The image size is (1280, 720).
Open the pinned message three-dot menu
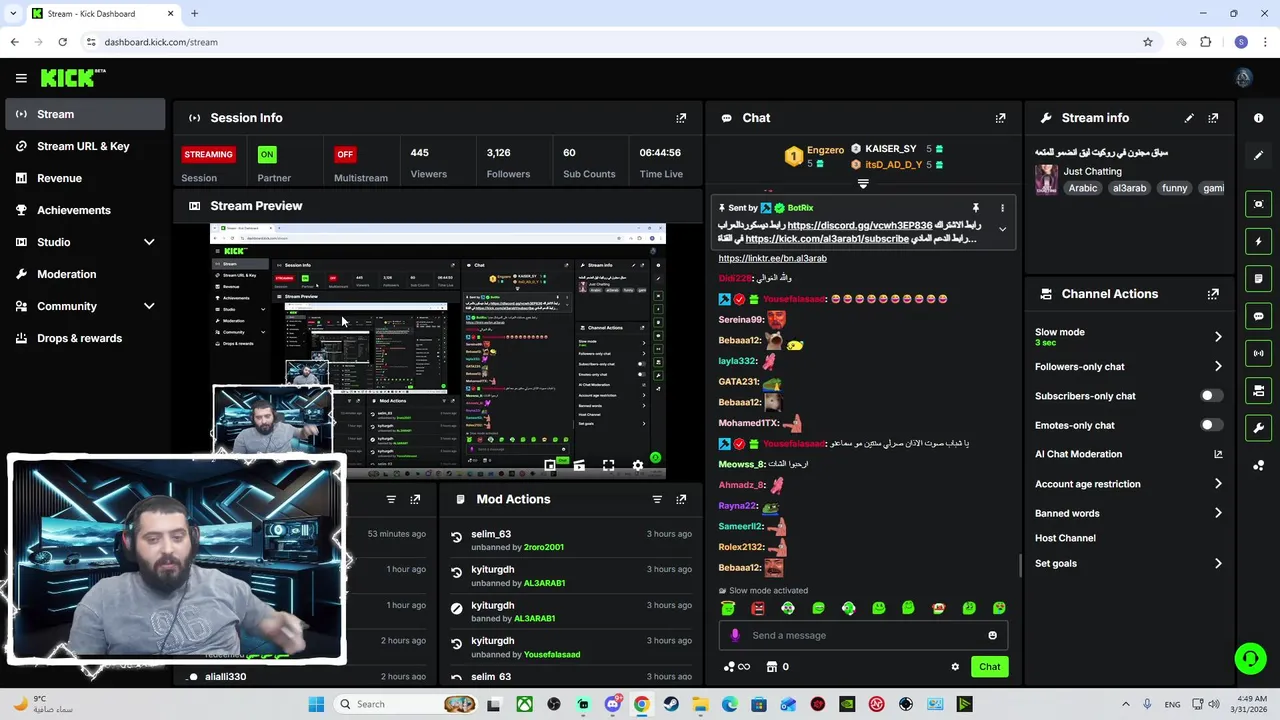(x=1002, y=208)
